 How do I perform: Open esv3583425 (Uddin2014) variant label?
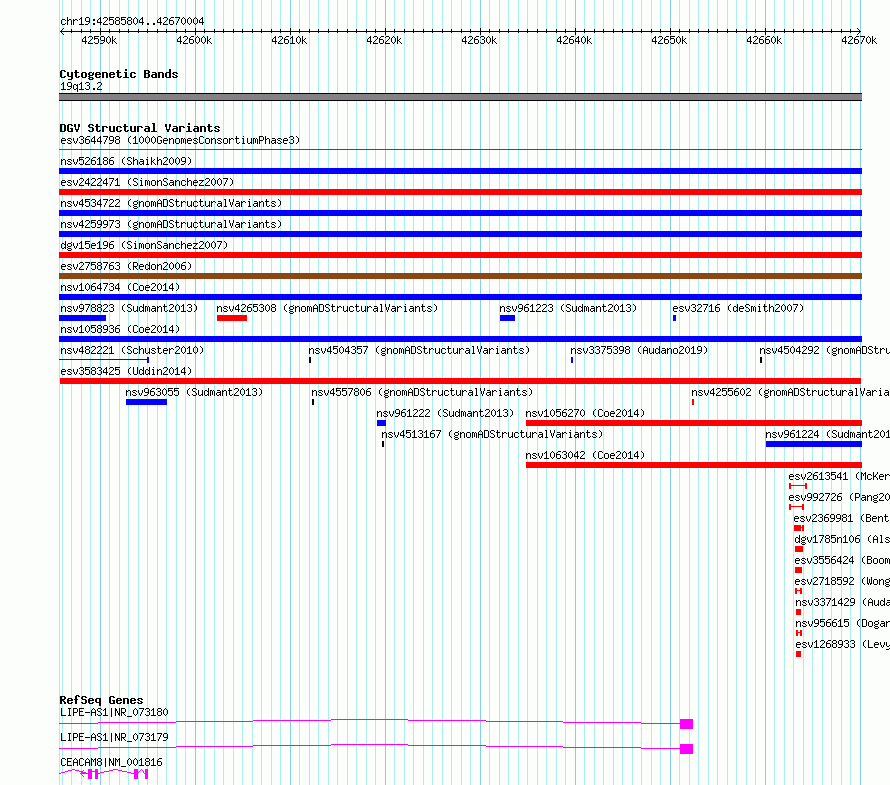coord(126,371)
